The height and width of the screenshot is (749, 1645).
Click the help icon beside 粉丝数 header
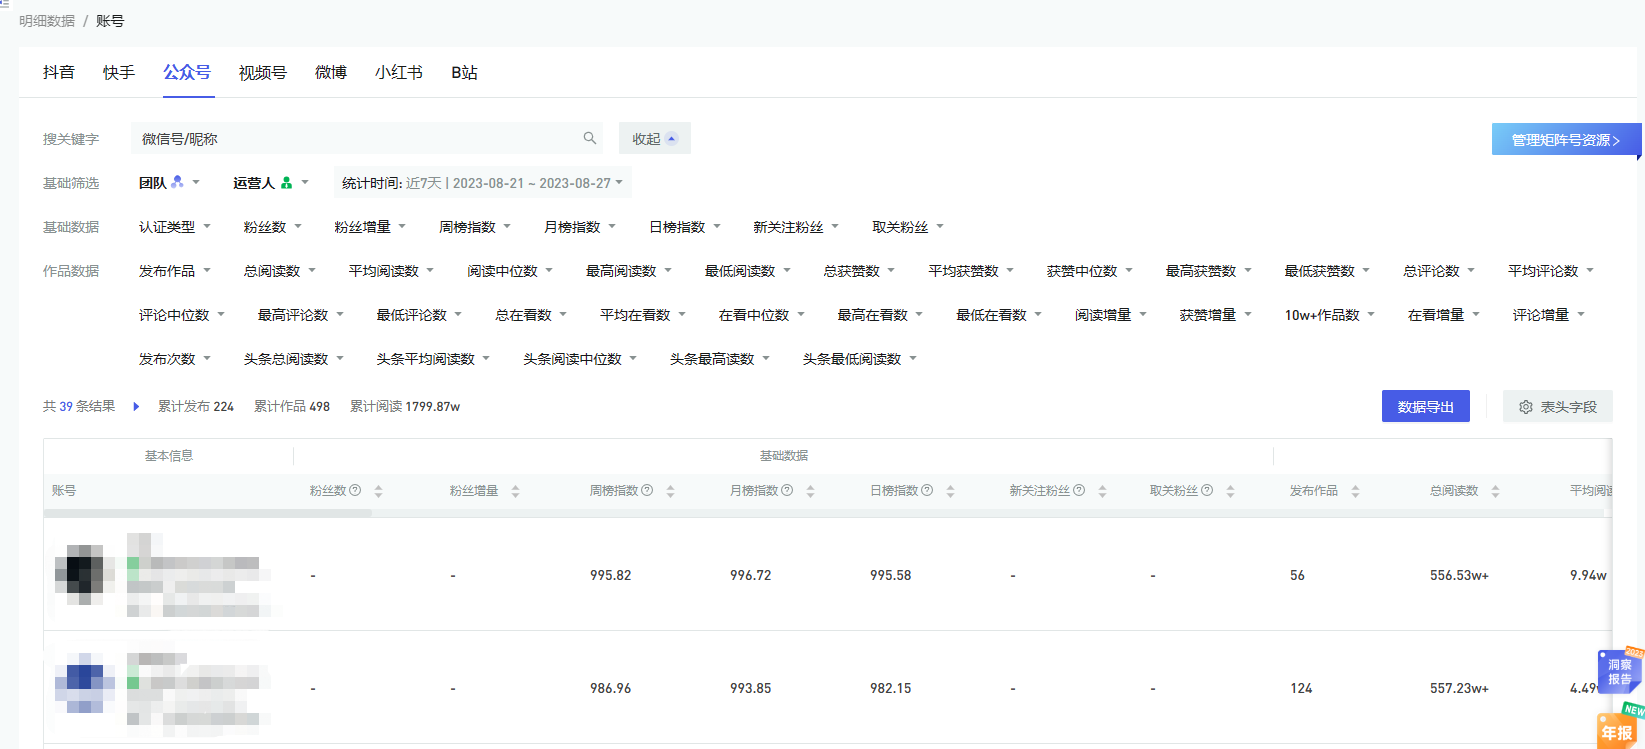[x=355, y=490]
